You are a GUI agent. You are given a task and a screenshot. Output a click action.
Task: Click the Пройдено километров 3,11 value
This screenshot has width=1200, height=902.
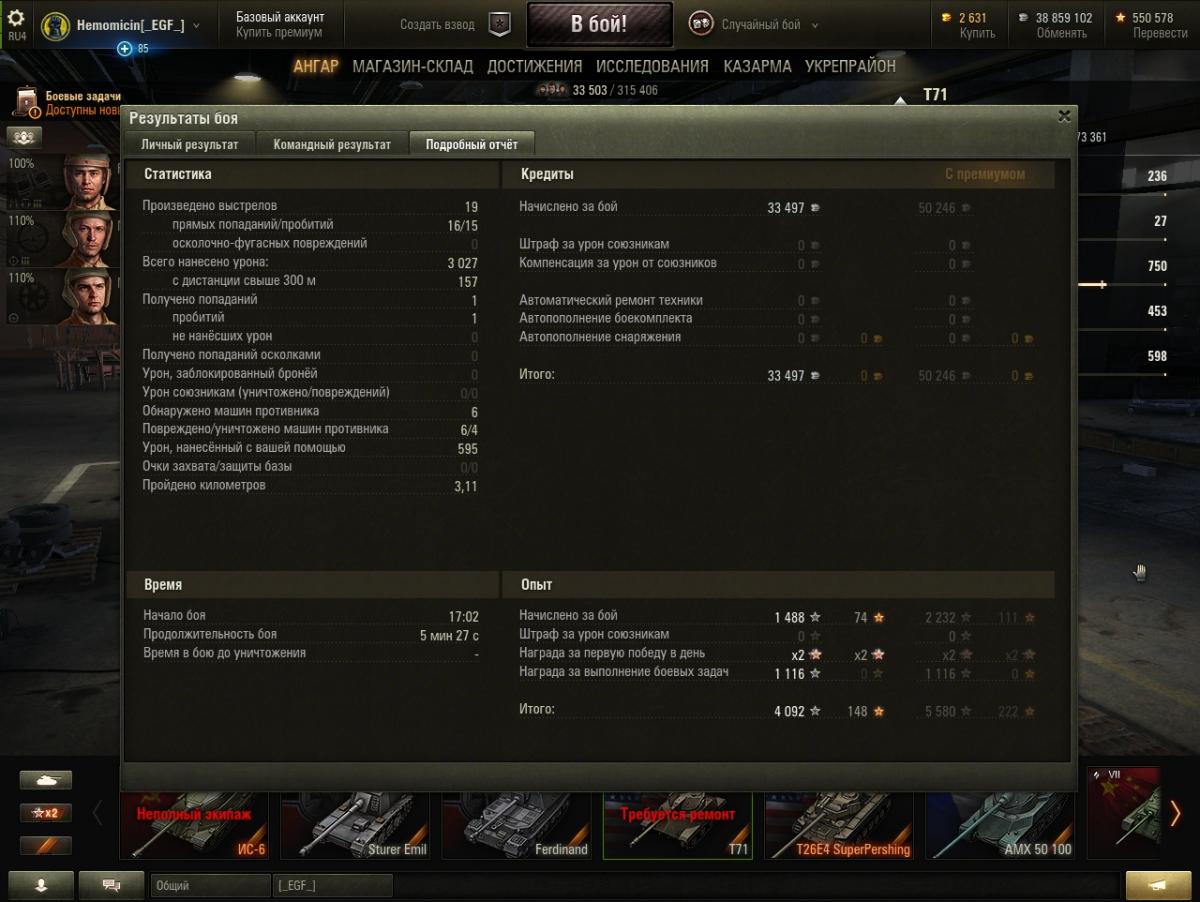click(x=466, y=486)
